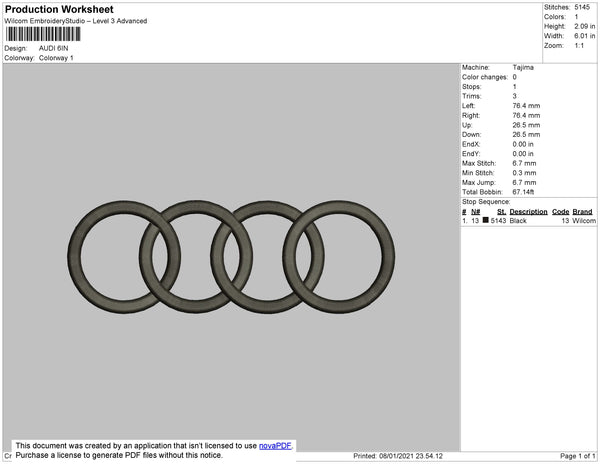600x464 pixels.
Task: Click the 'Stop Sequence:' label
Action: (486, 202)
